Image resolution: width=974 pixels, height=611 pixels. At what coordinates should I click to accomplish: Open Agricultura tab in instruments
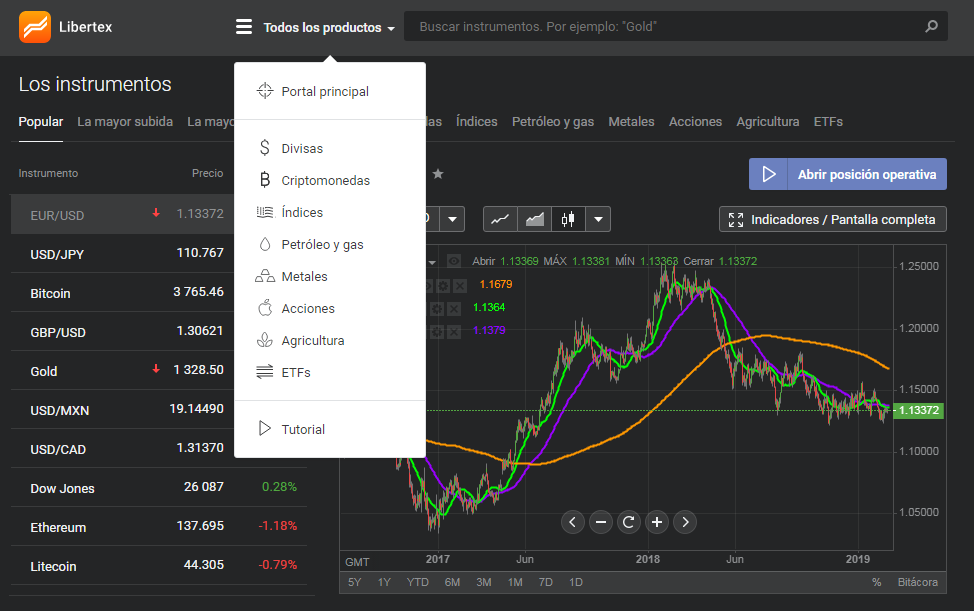tap(768, 122)
